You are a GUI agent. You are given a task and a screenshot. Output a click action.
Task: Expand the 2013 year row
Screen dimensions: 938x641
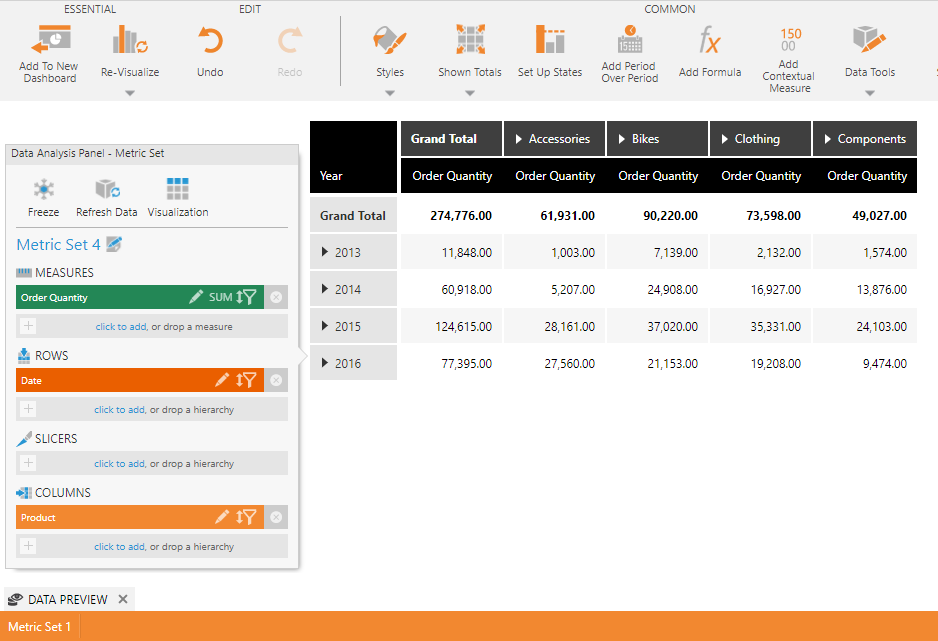pos(325,252)
